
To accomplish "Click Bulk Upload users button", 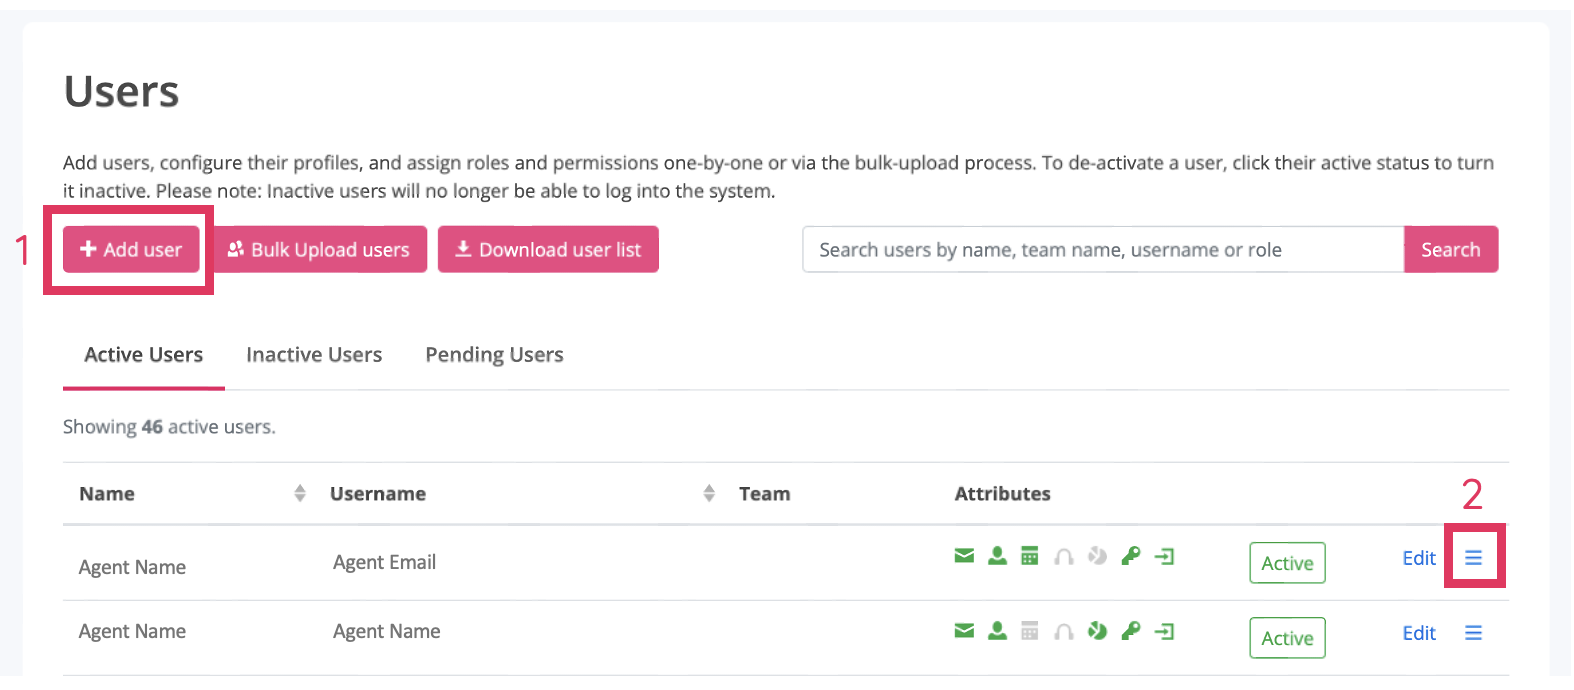I will [x=320, y=250].
